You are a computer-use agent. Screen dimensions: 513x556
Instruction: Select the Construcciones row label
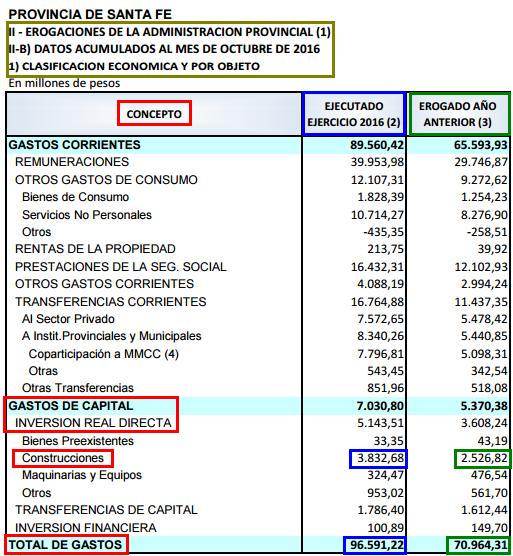point(63,458)
